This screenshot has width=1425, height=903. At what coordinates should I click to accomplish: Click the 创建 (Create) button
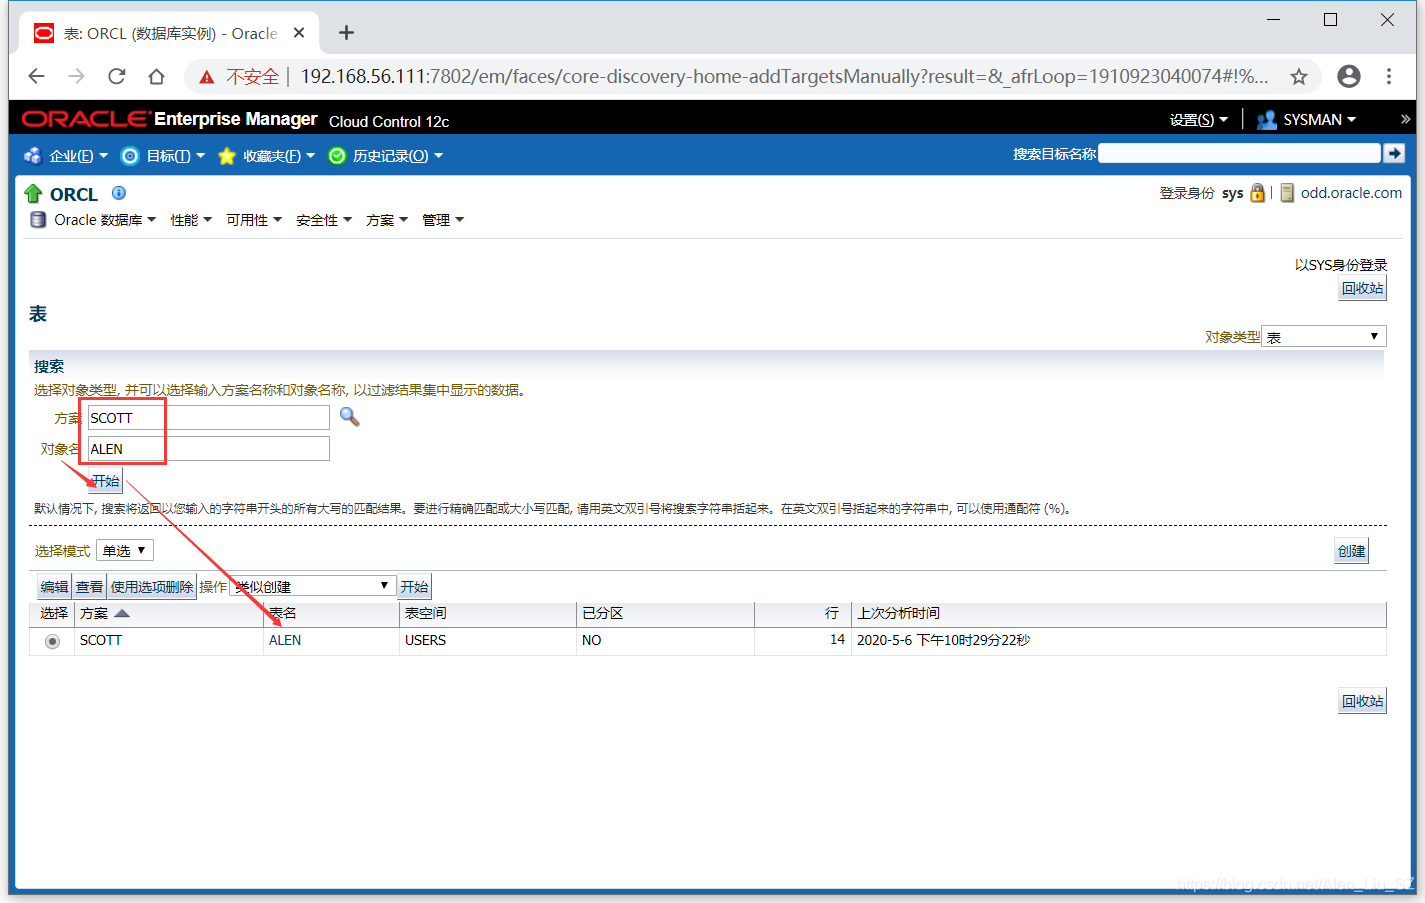coord(1352,551)
